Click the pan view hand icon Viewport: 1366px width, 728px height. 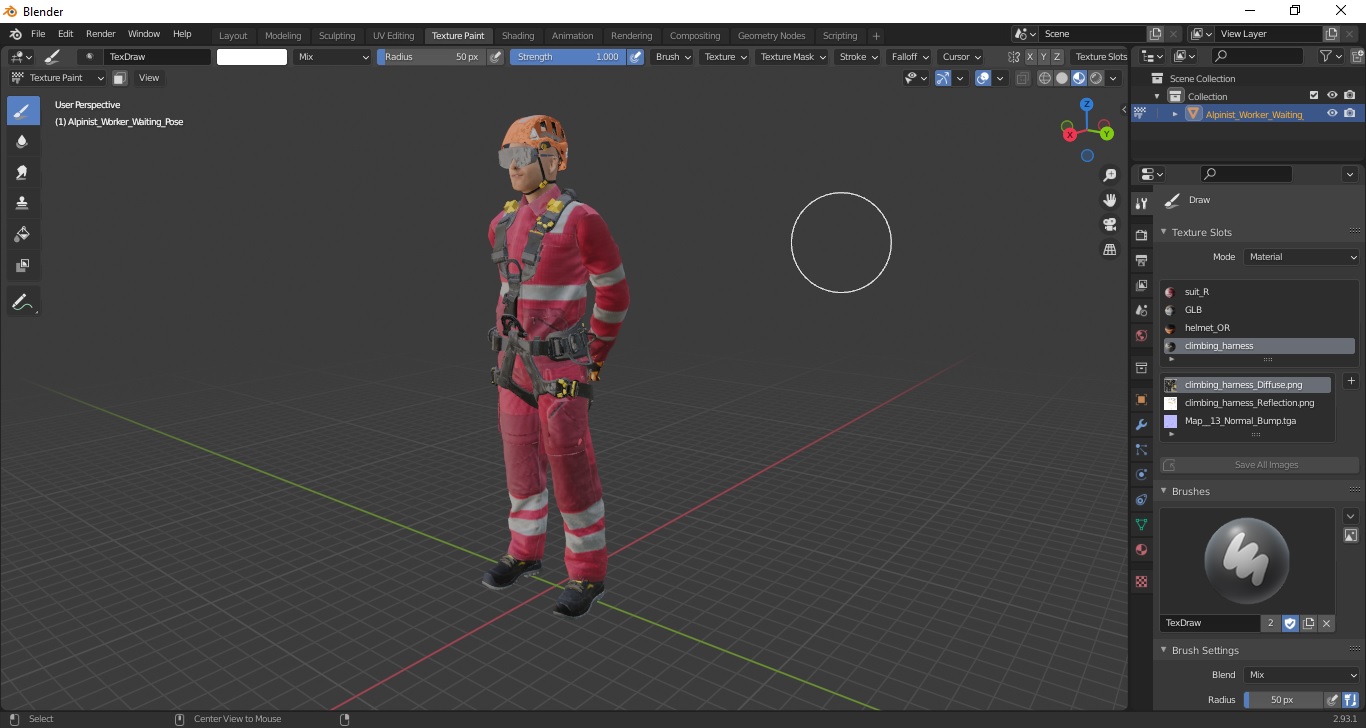pyautogui.click(x=1109, y=200)
